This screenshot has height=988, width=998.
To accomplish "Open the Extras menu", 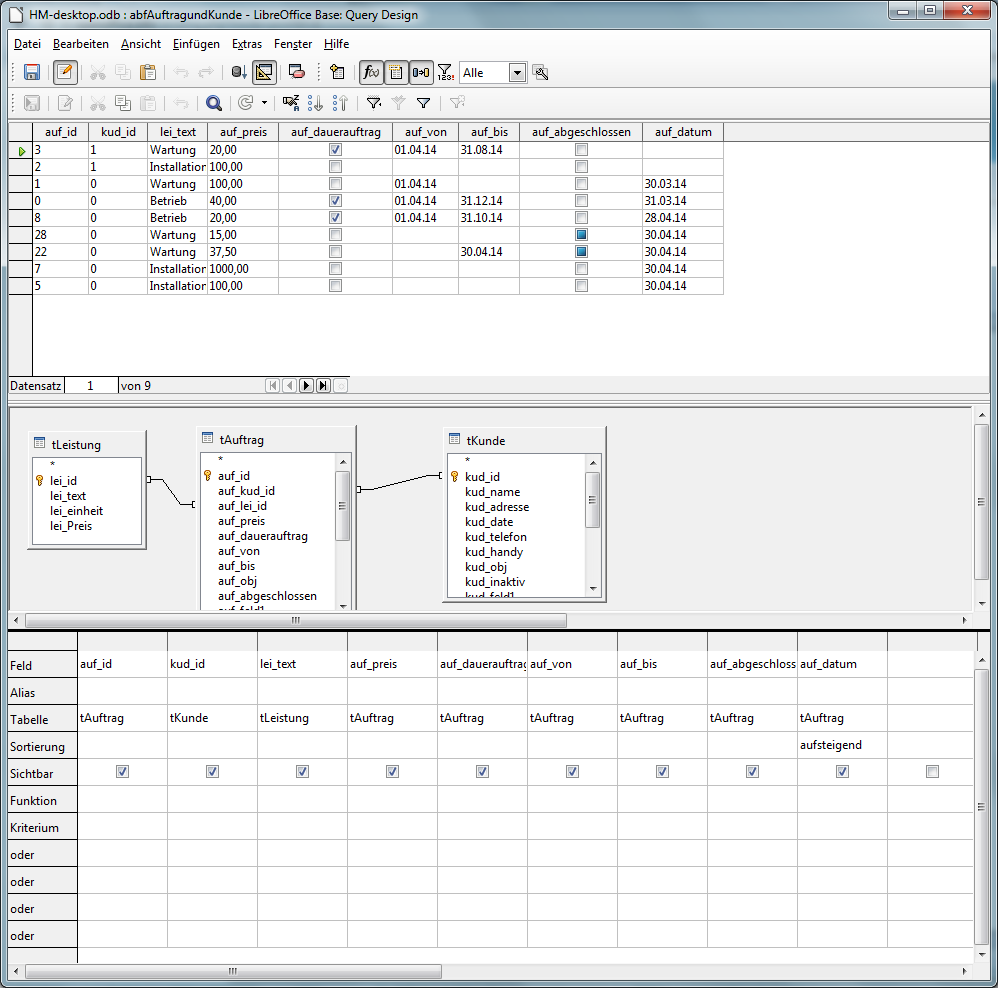I will 246,44.
